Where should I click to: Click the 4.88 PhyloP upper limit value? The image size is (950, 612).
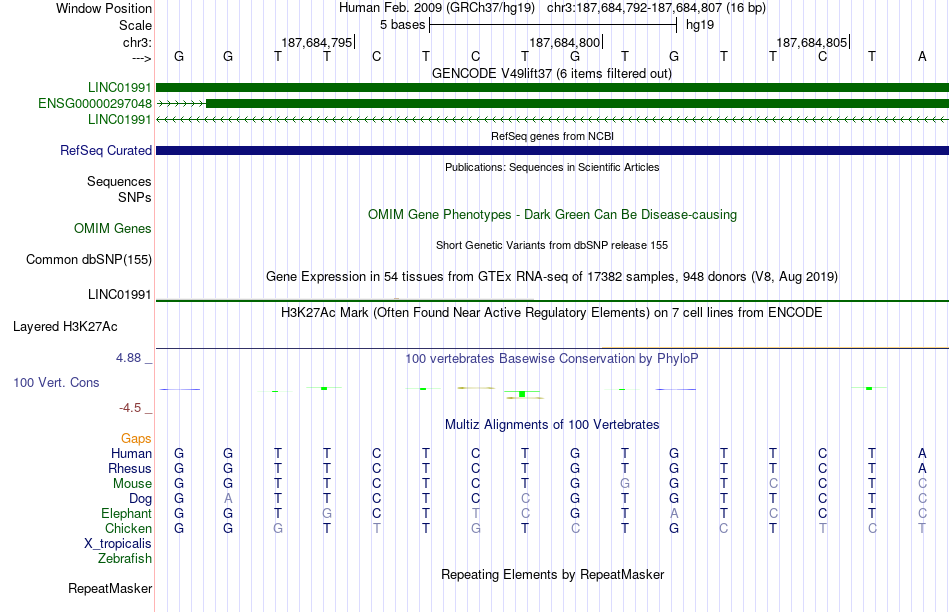tap(128, 358)
